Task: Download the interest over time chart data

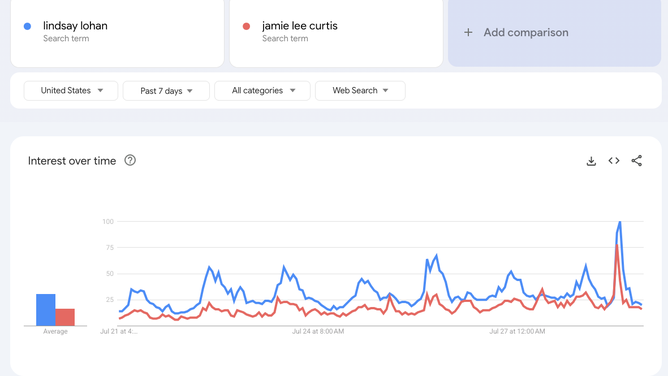Action: [x=591, y=161]
